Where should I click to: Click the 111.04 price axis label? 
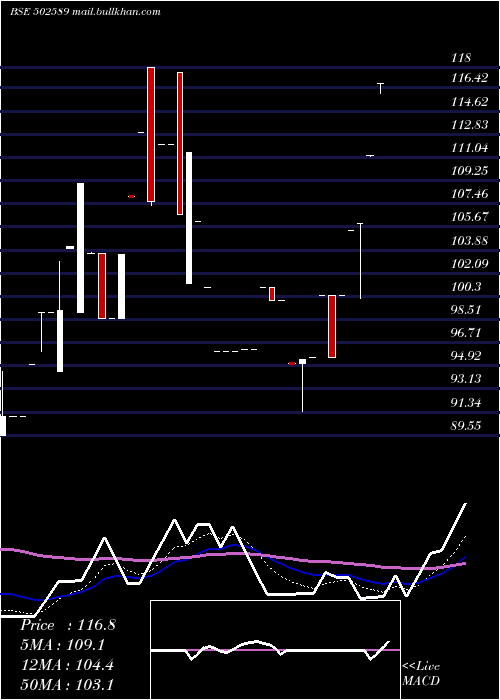[x=470, y=148]
